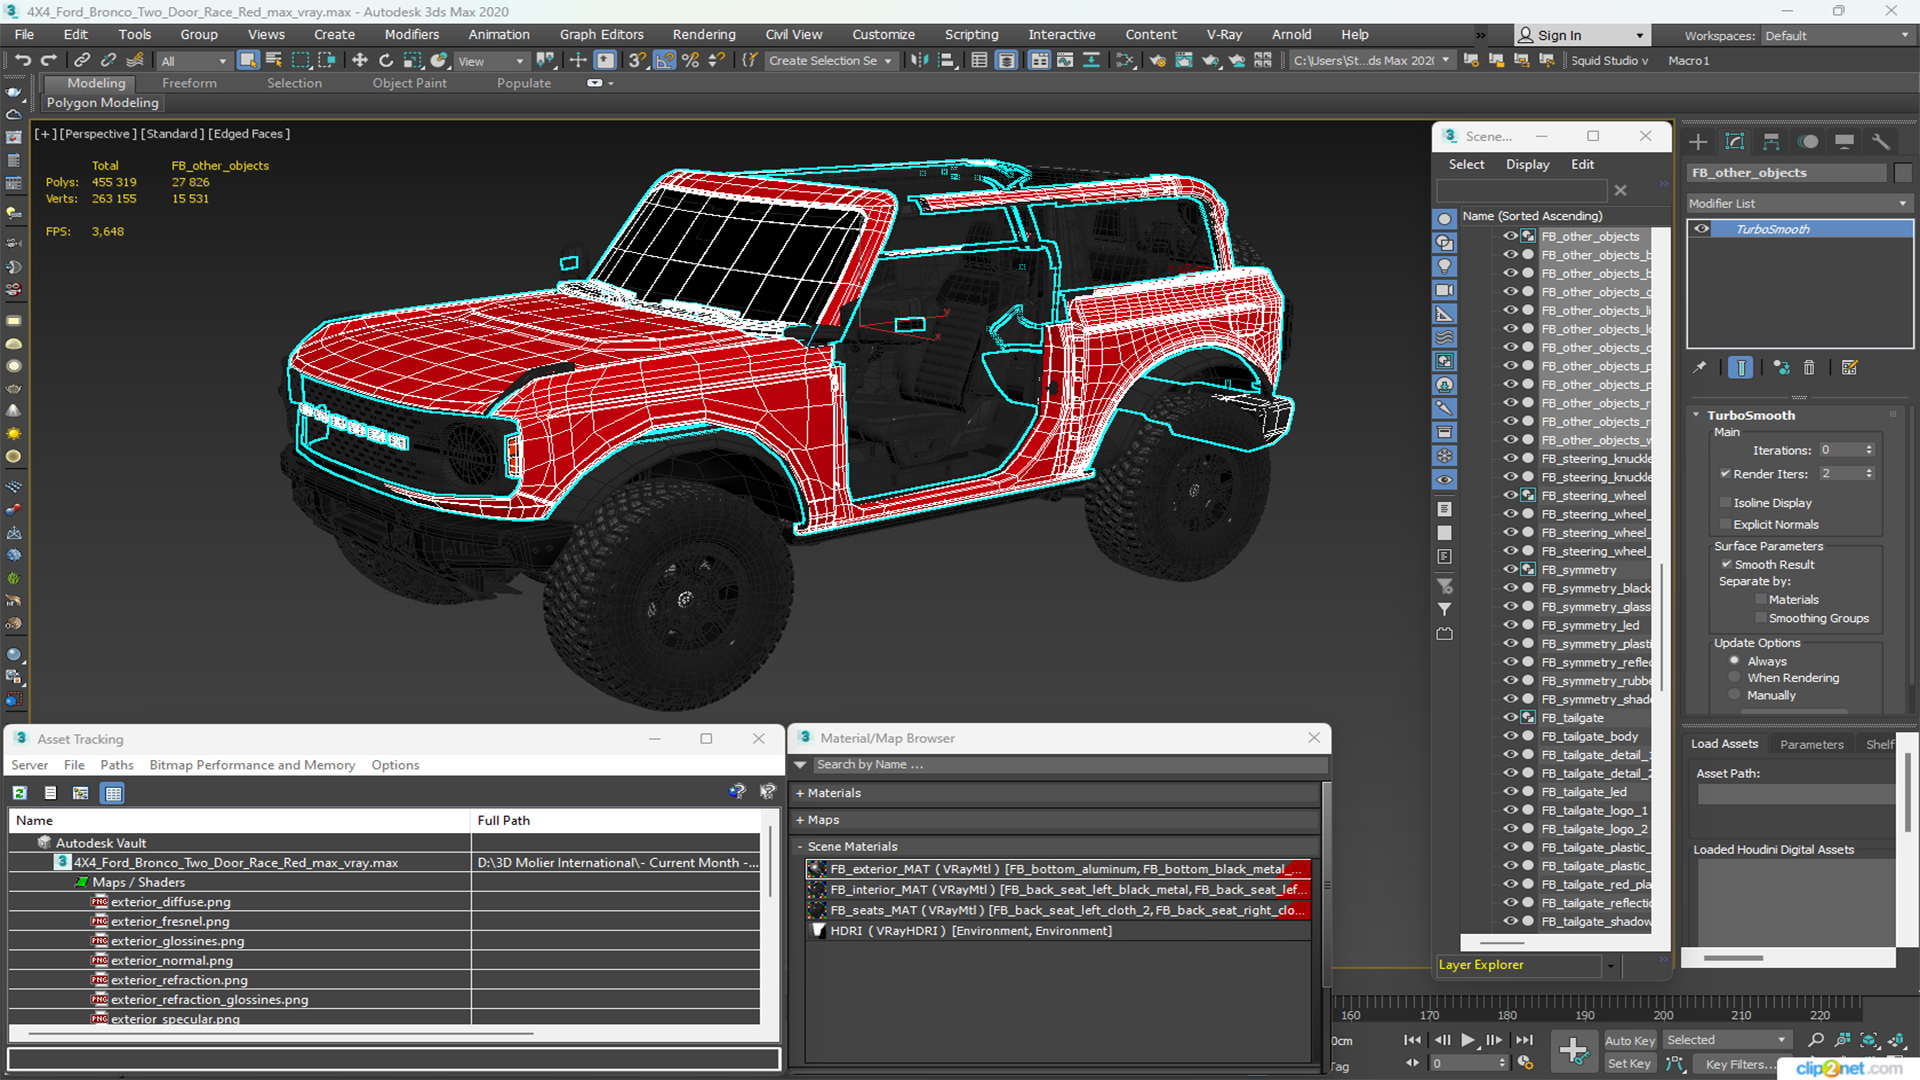Viewport: 1920px width, 1080px height.
Task: Toggle Percent Snap icon
Action: pos(690,60)
